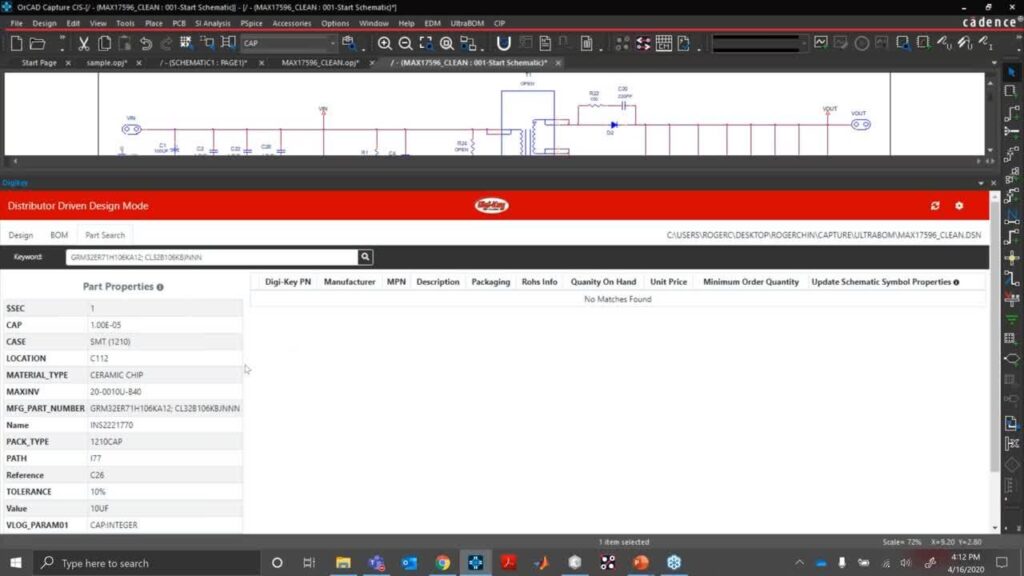This screenshot has width=1024, height=576.
Task: Click the Minimum Order Quantity column header
Action: click(x=750, y=282)
